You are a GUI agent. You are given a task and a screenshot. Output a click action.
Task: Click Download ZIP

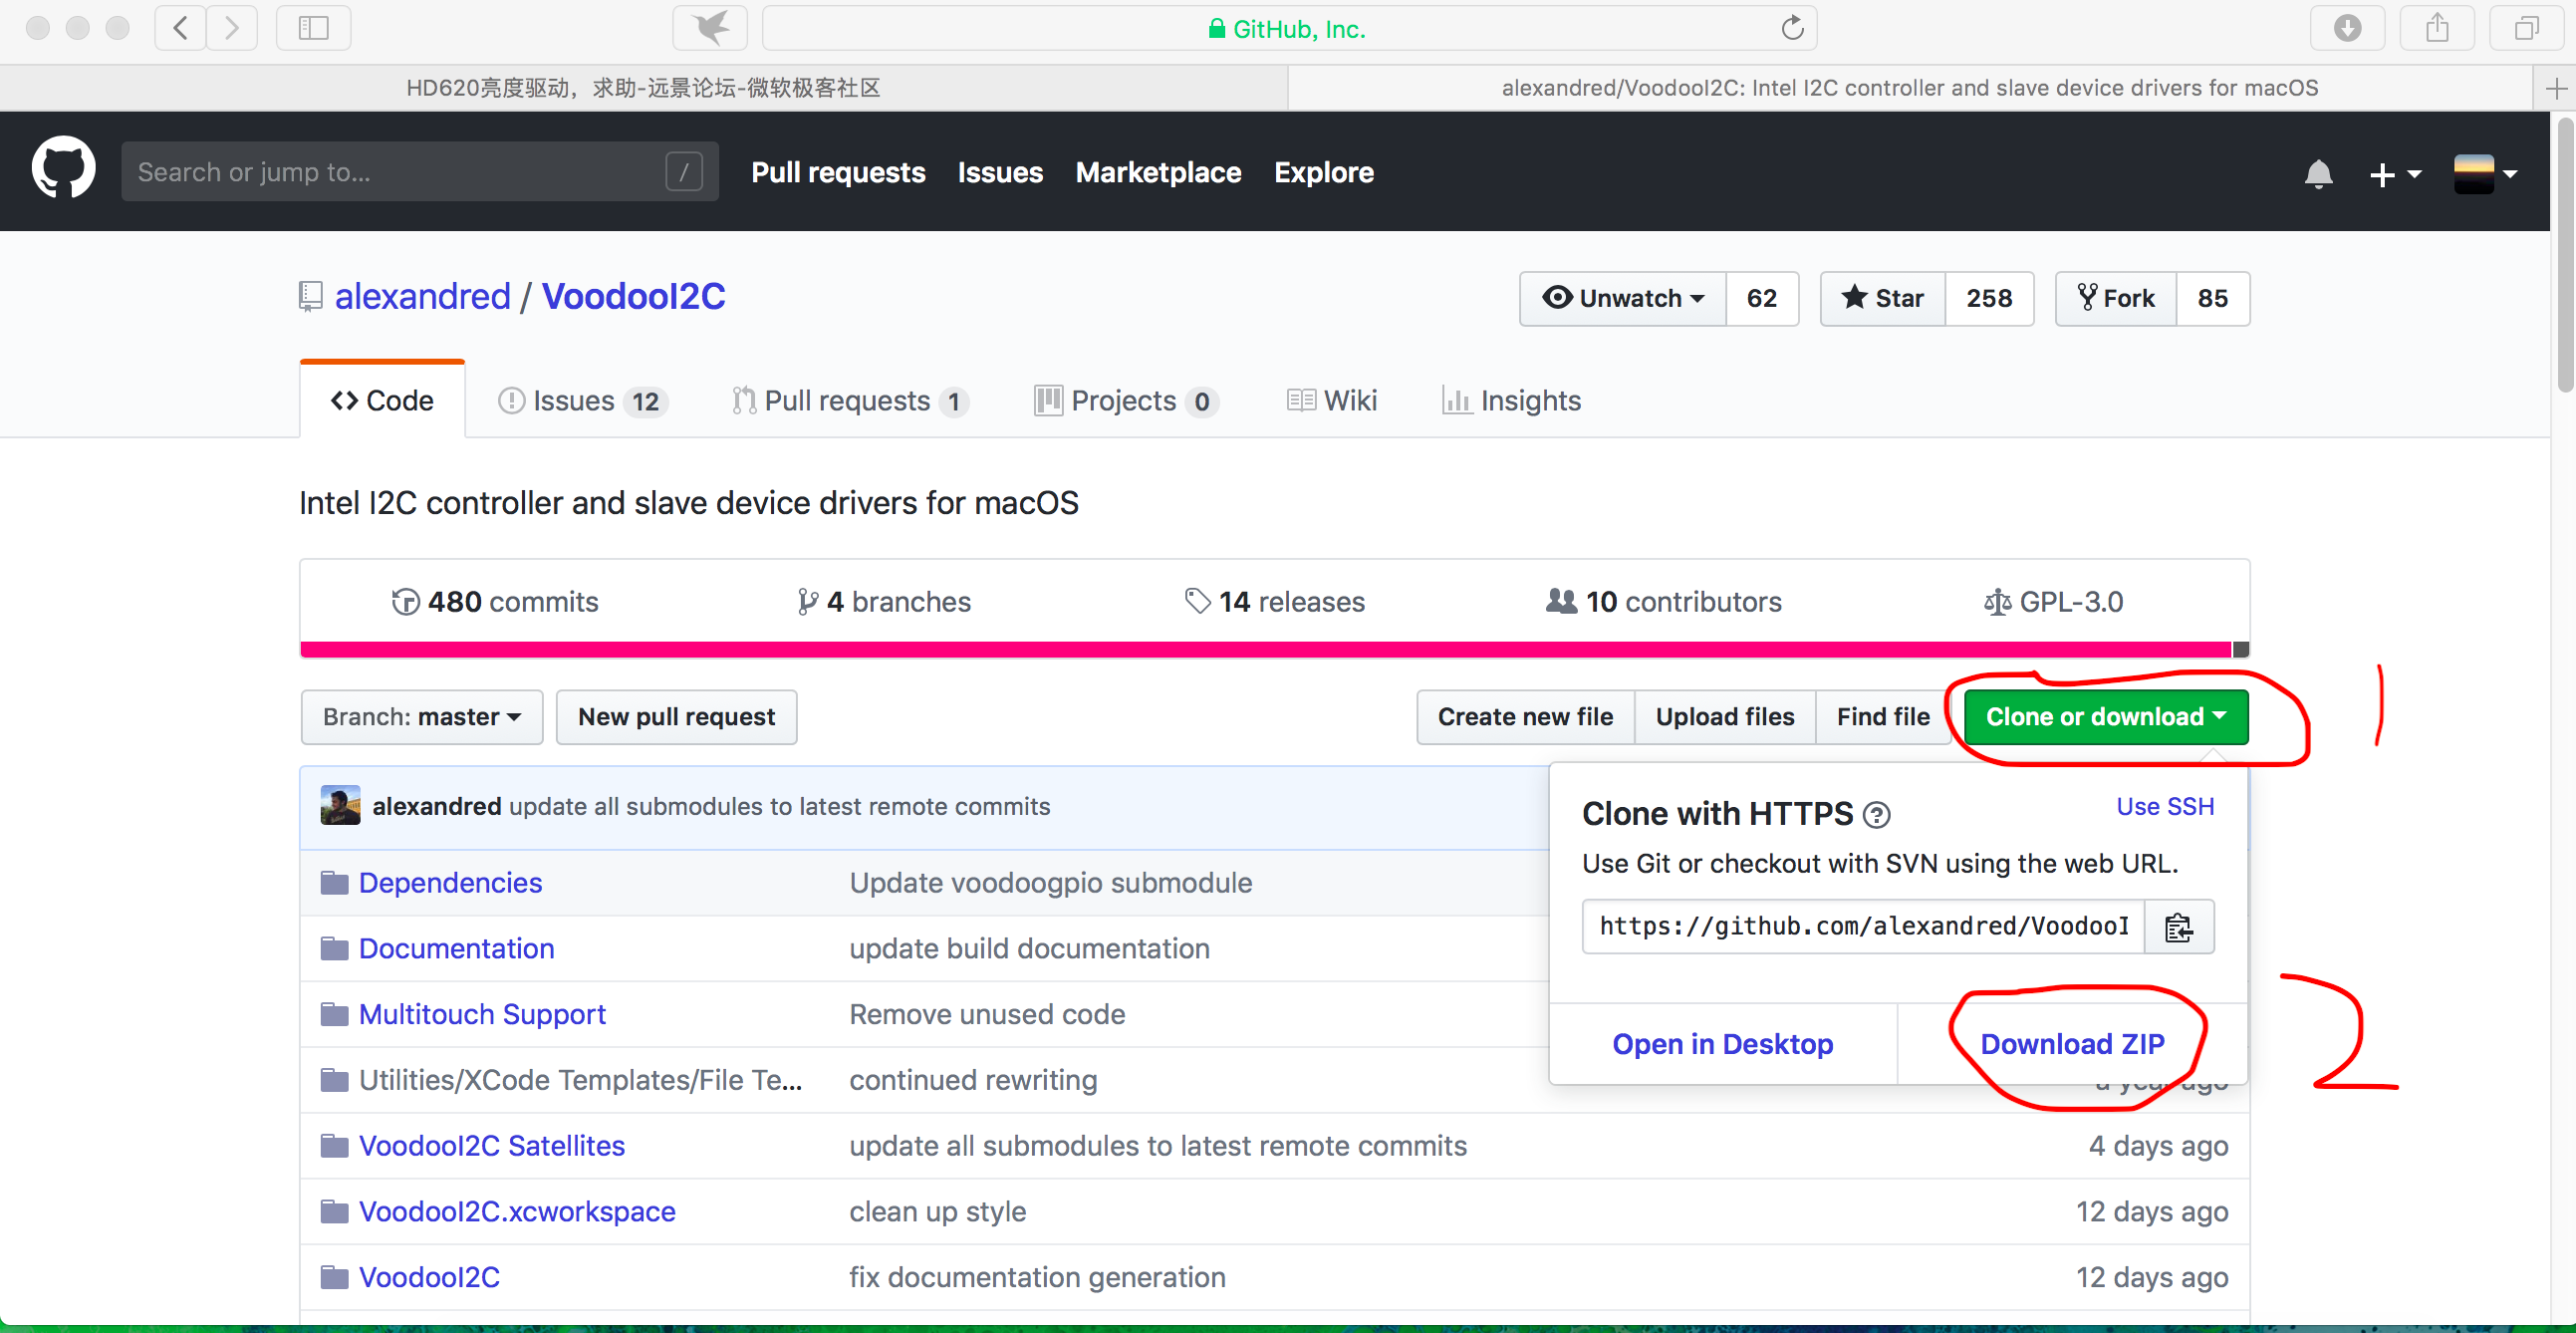click(x=2072, y=1044)
